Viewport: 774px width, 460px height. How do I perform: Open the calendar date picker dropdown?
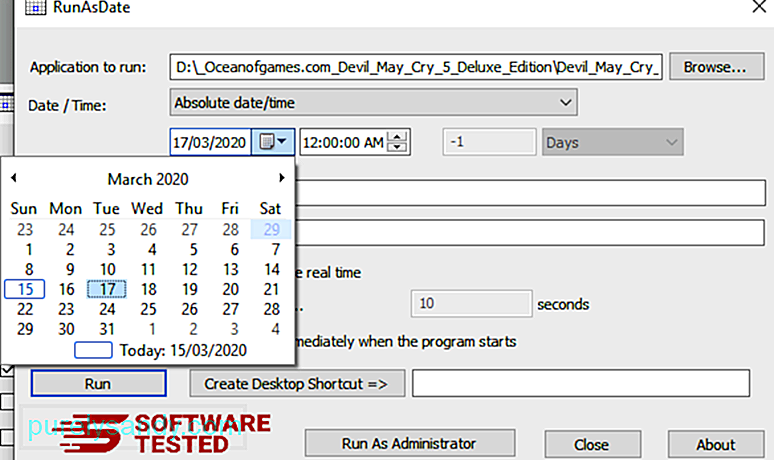273,142
